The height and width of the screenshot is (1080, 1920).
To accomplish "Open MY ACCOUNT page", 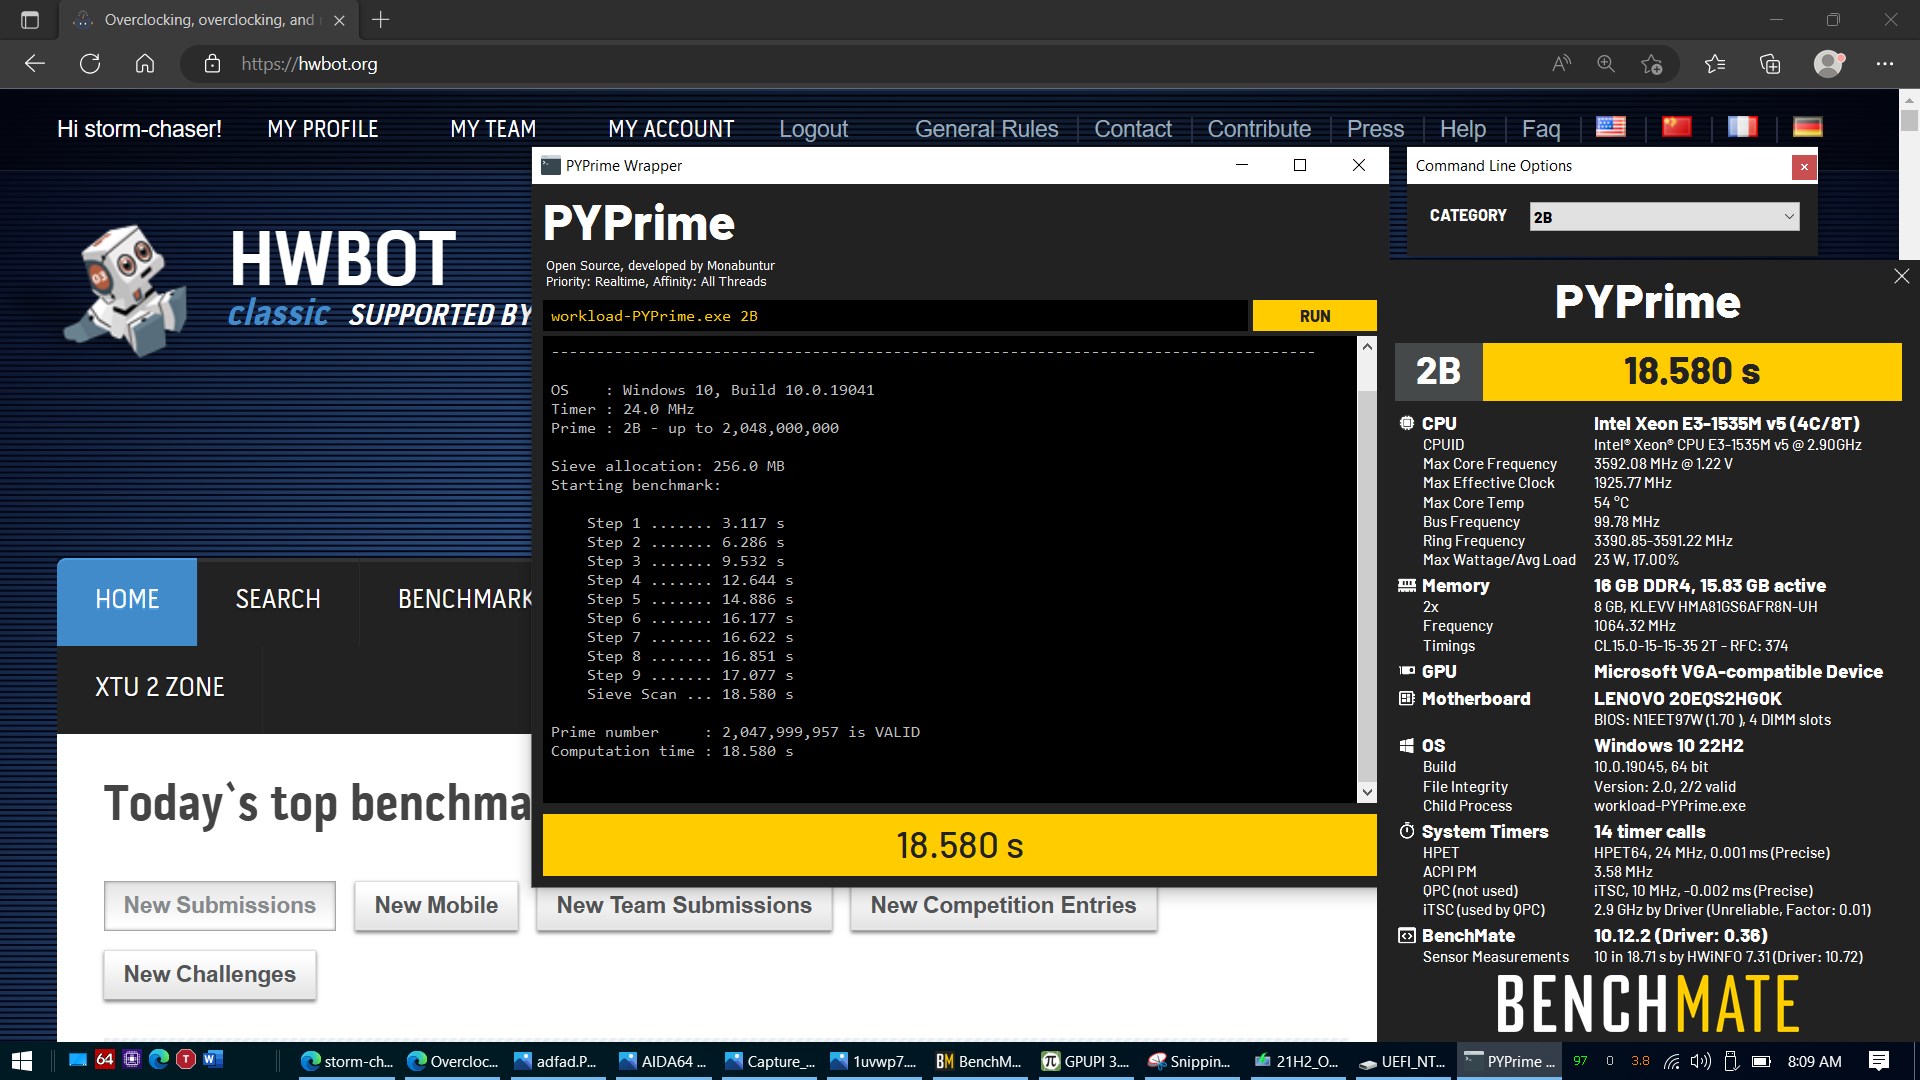I will 671,129.
